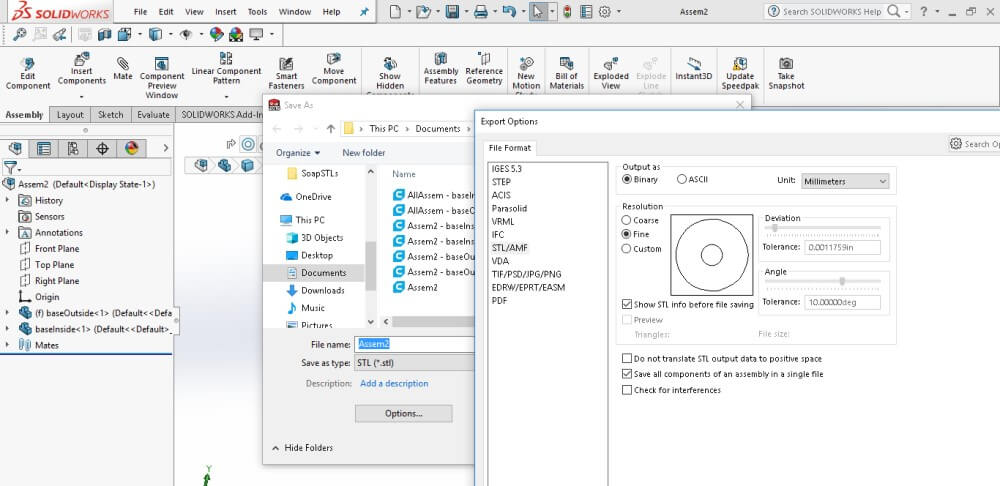Open the PropertyManager tab icon
1000x486 pixels.
tap(44, 149)
